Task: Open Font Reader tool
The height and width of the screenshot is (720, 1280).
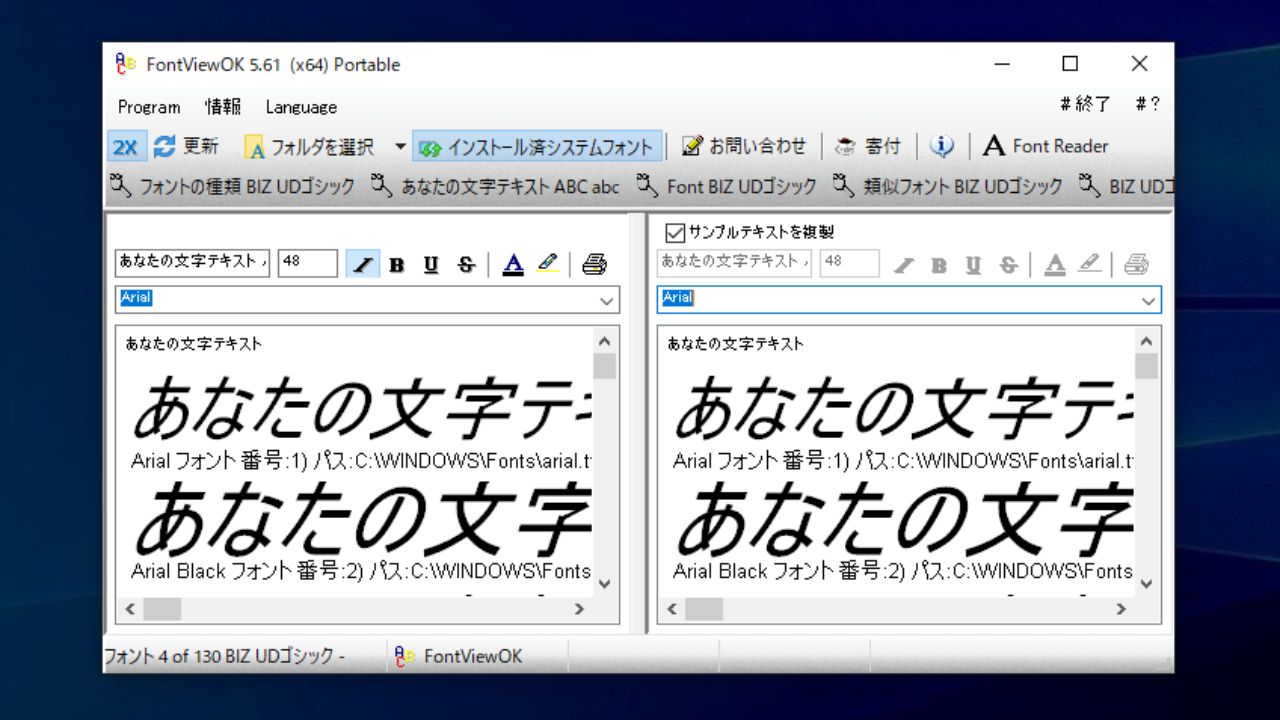Action: tap(1046, 146)
